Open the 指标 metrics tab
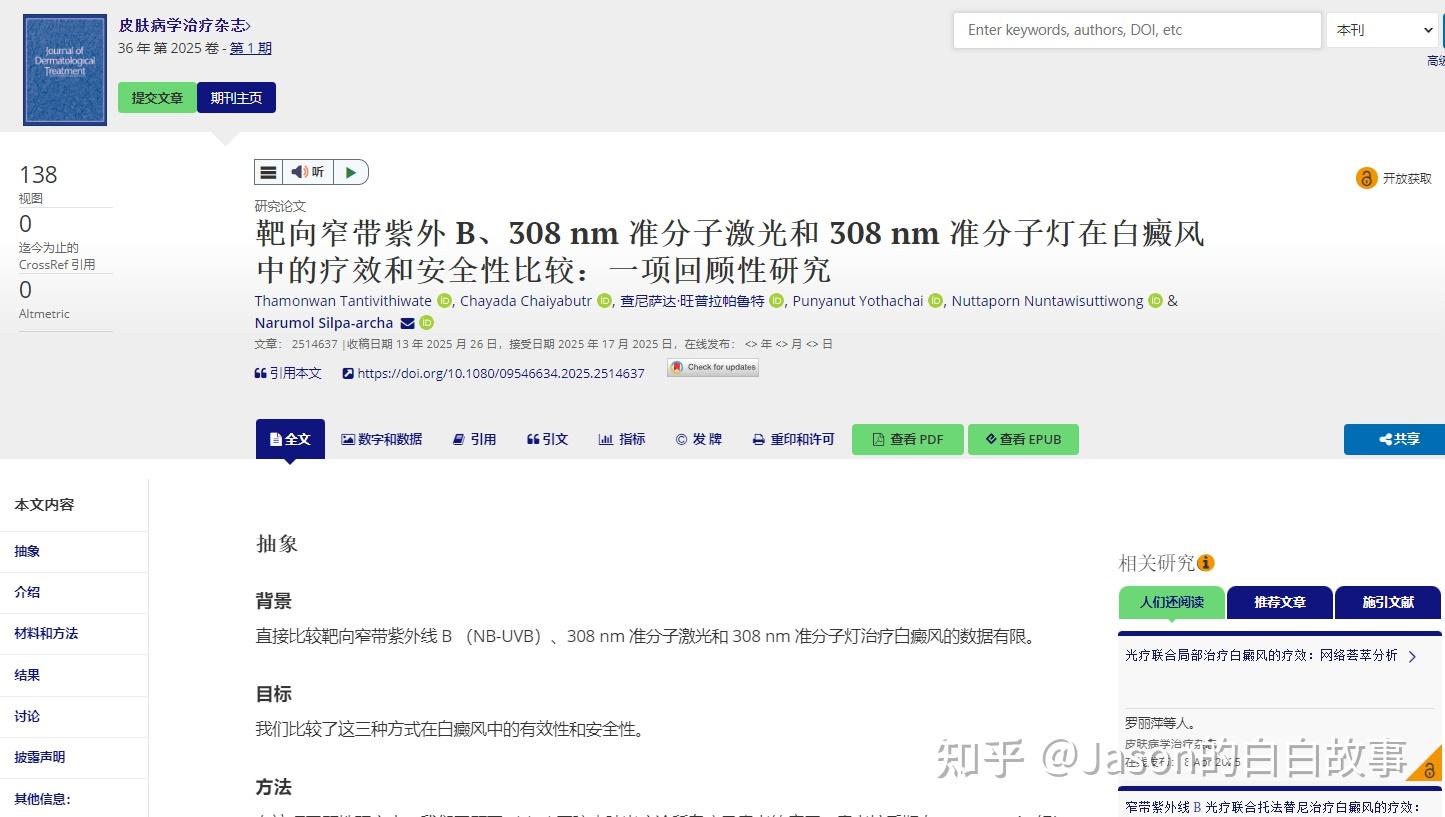1445x817 pixels. [621, 438]
